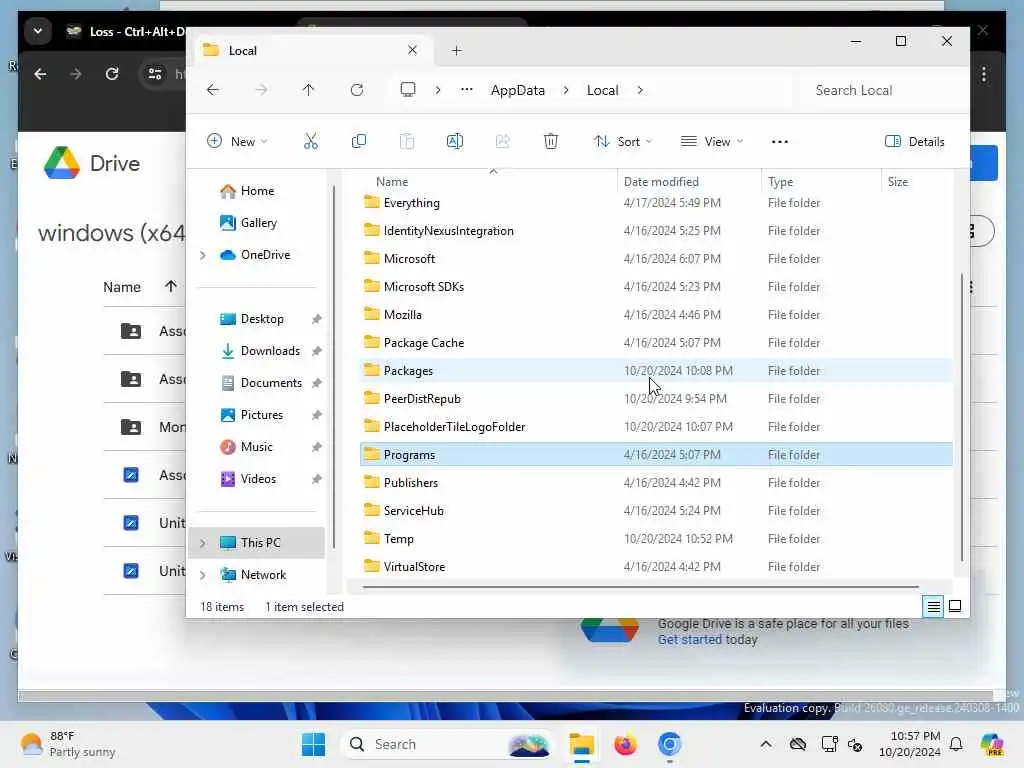
Task: Open File Explorer from taskbar
Action: click(x=581, y=744)
